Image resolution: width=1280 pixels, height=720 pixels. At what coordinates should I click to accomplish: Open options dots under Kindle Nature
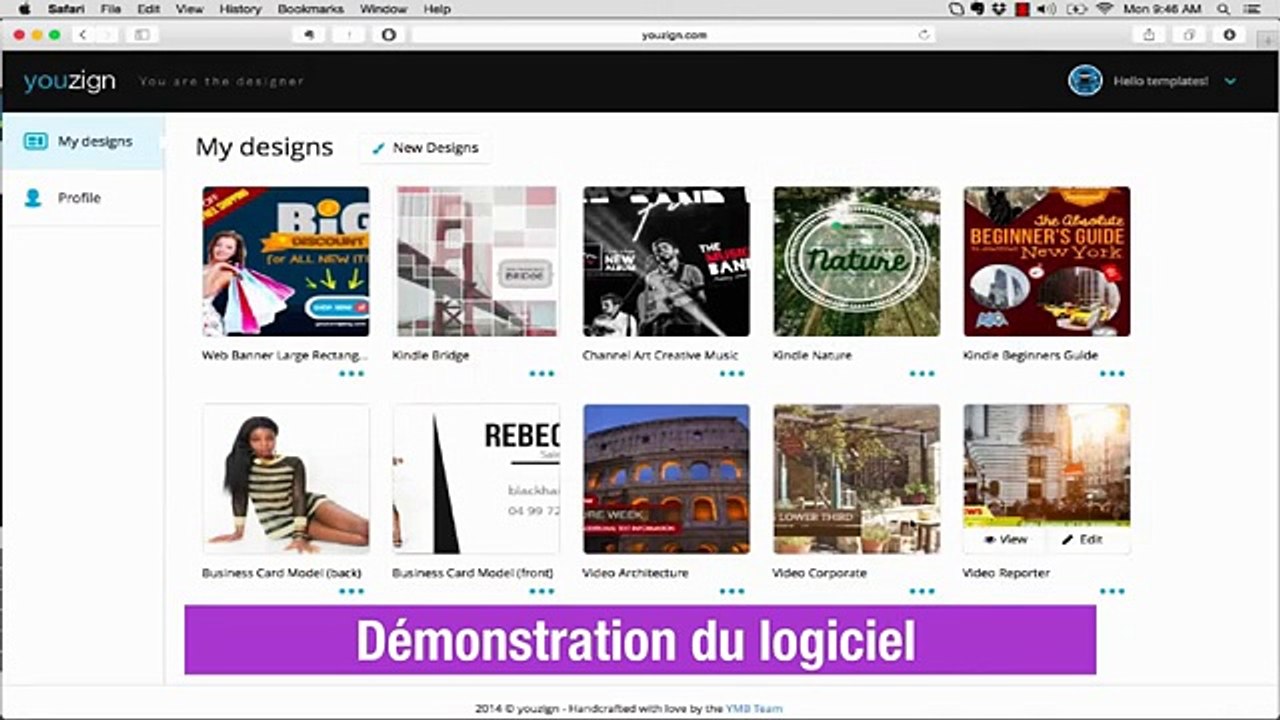[x=922, y=373]
